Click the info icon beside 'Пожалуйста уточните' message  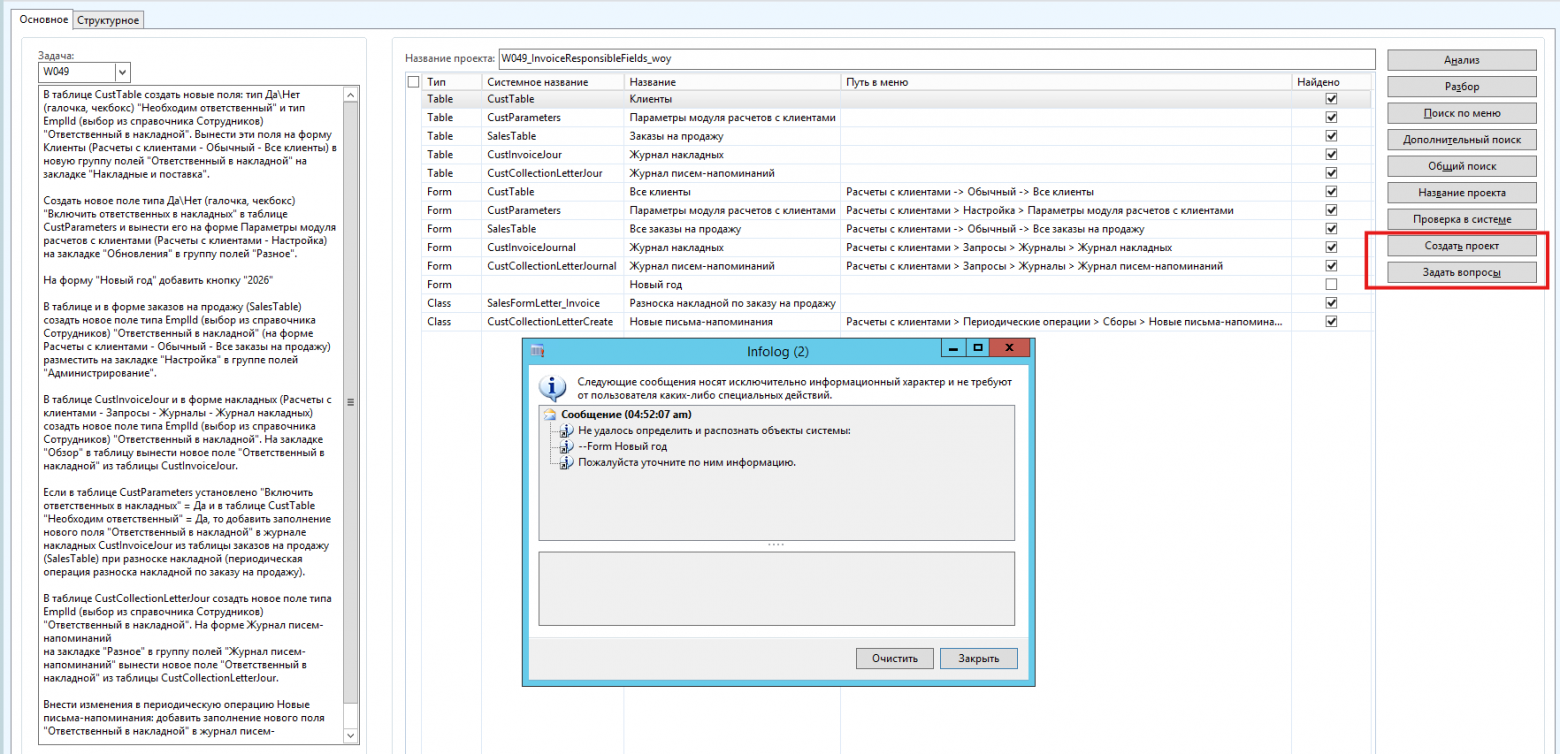[x=567, y=462]
